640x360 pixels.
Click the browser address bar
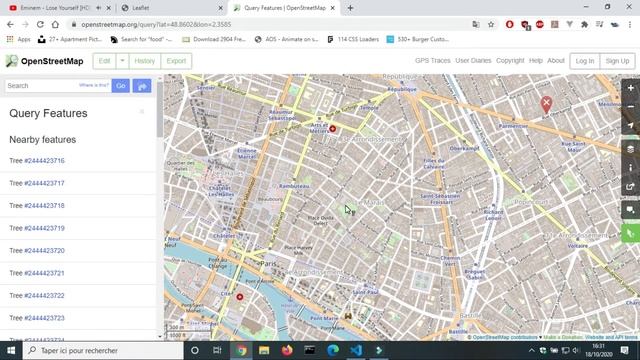pos(269,24)
